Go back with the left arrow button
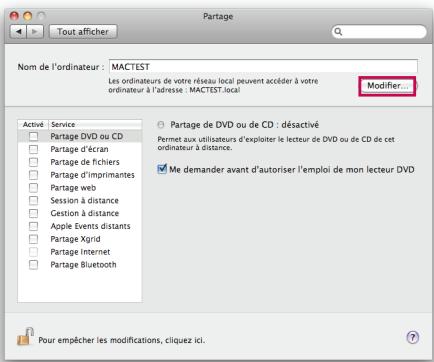This screenshot has height=362, width=434. 19,32
